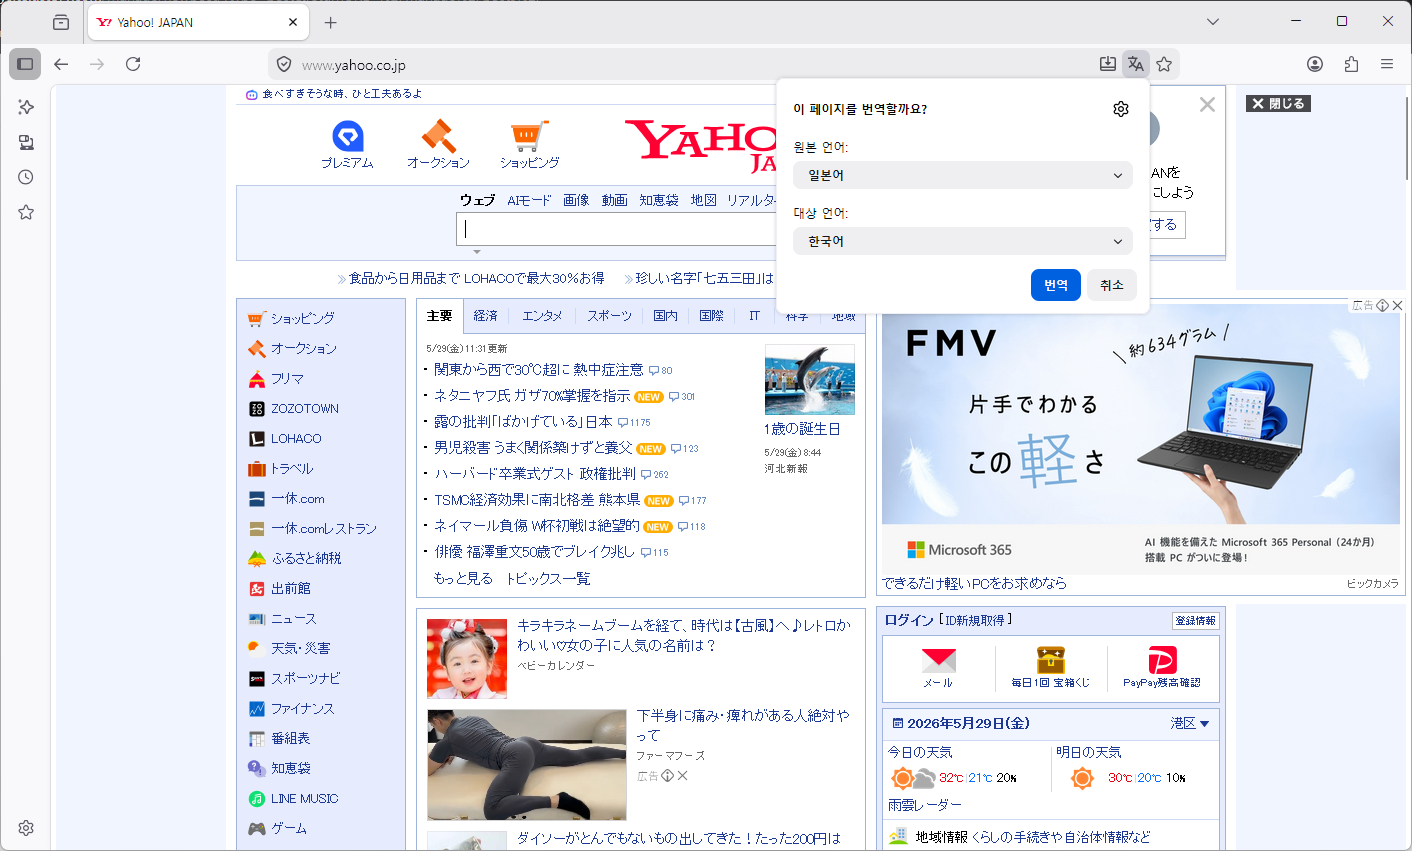Toggle the sidebar panel button
The width and height of the screenshot is (1412, 851).
(x=25, y=64)
